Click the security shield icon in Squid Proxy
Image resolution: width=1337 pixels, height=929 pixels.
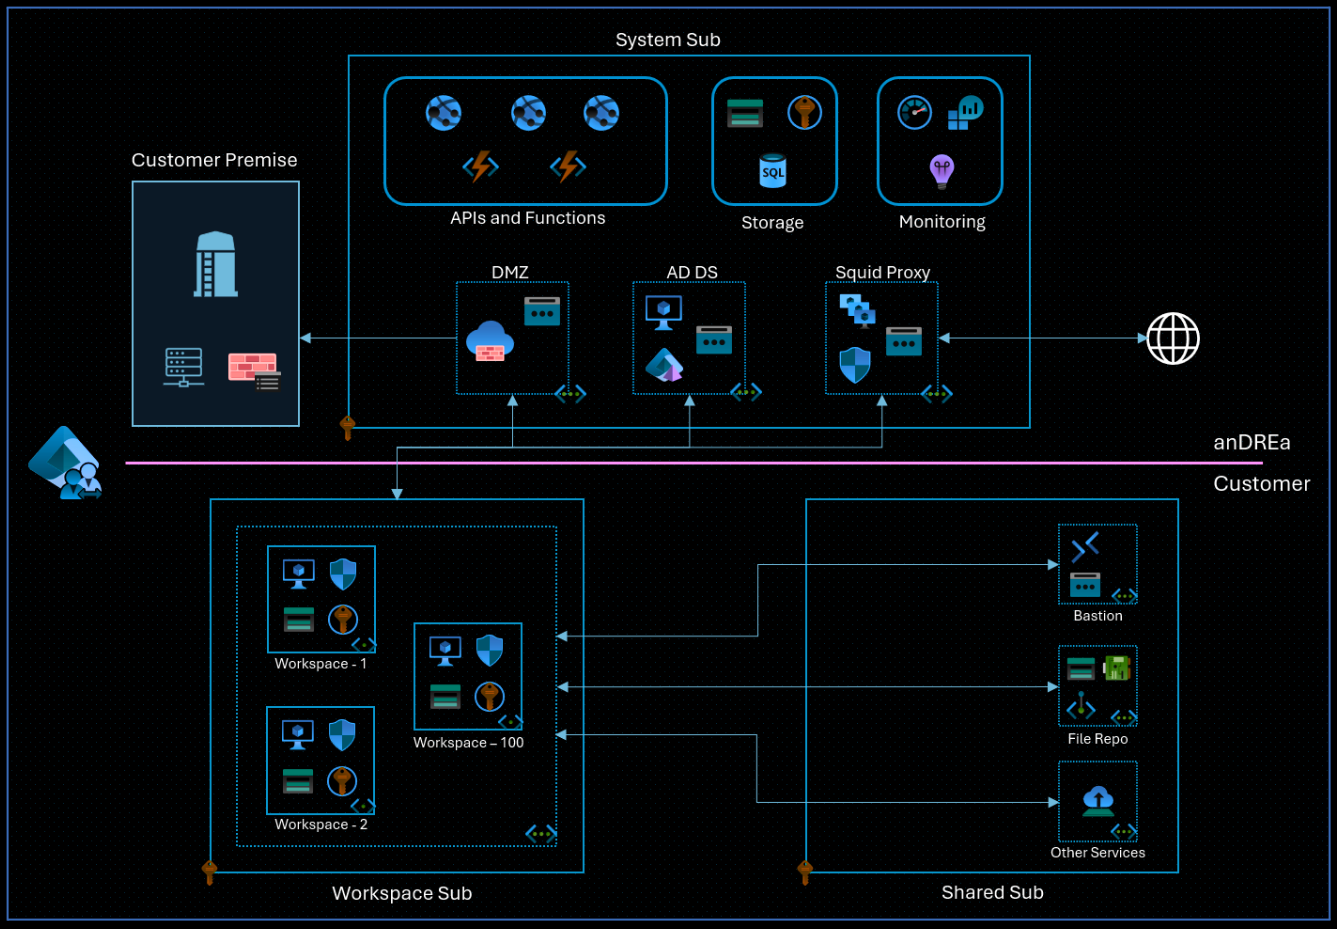855,365
